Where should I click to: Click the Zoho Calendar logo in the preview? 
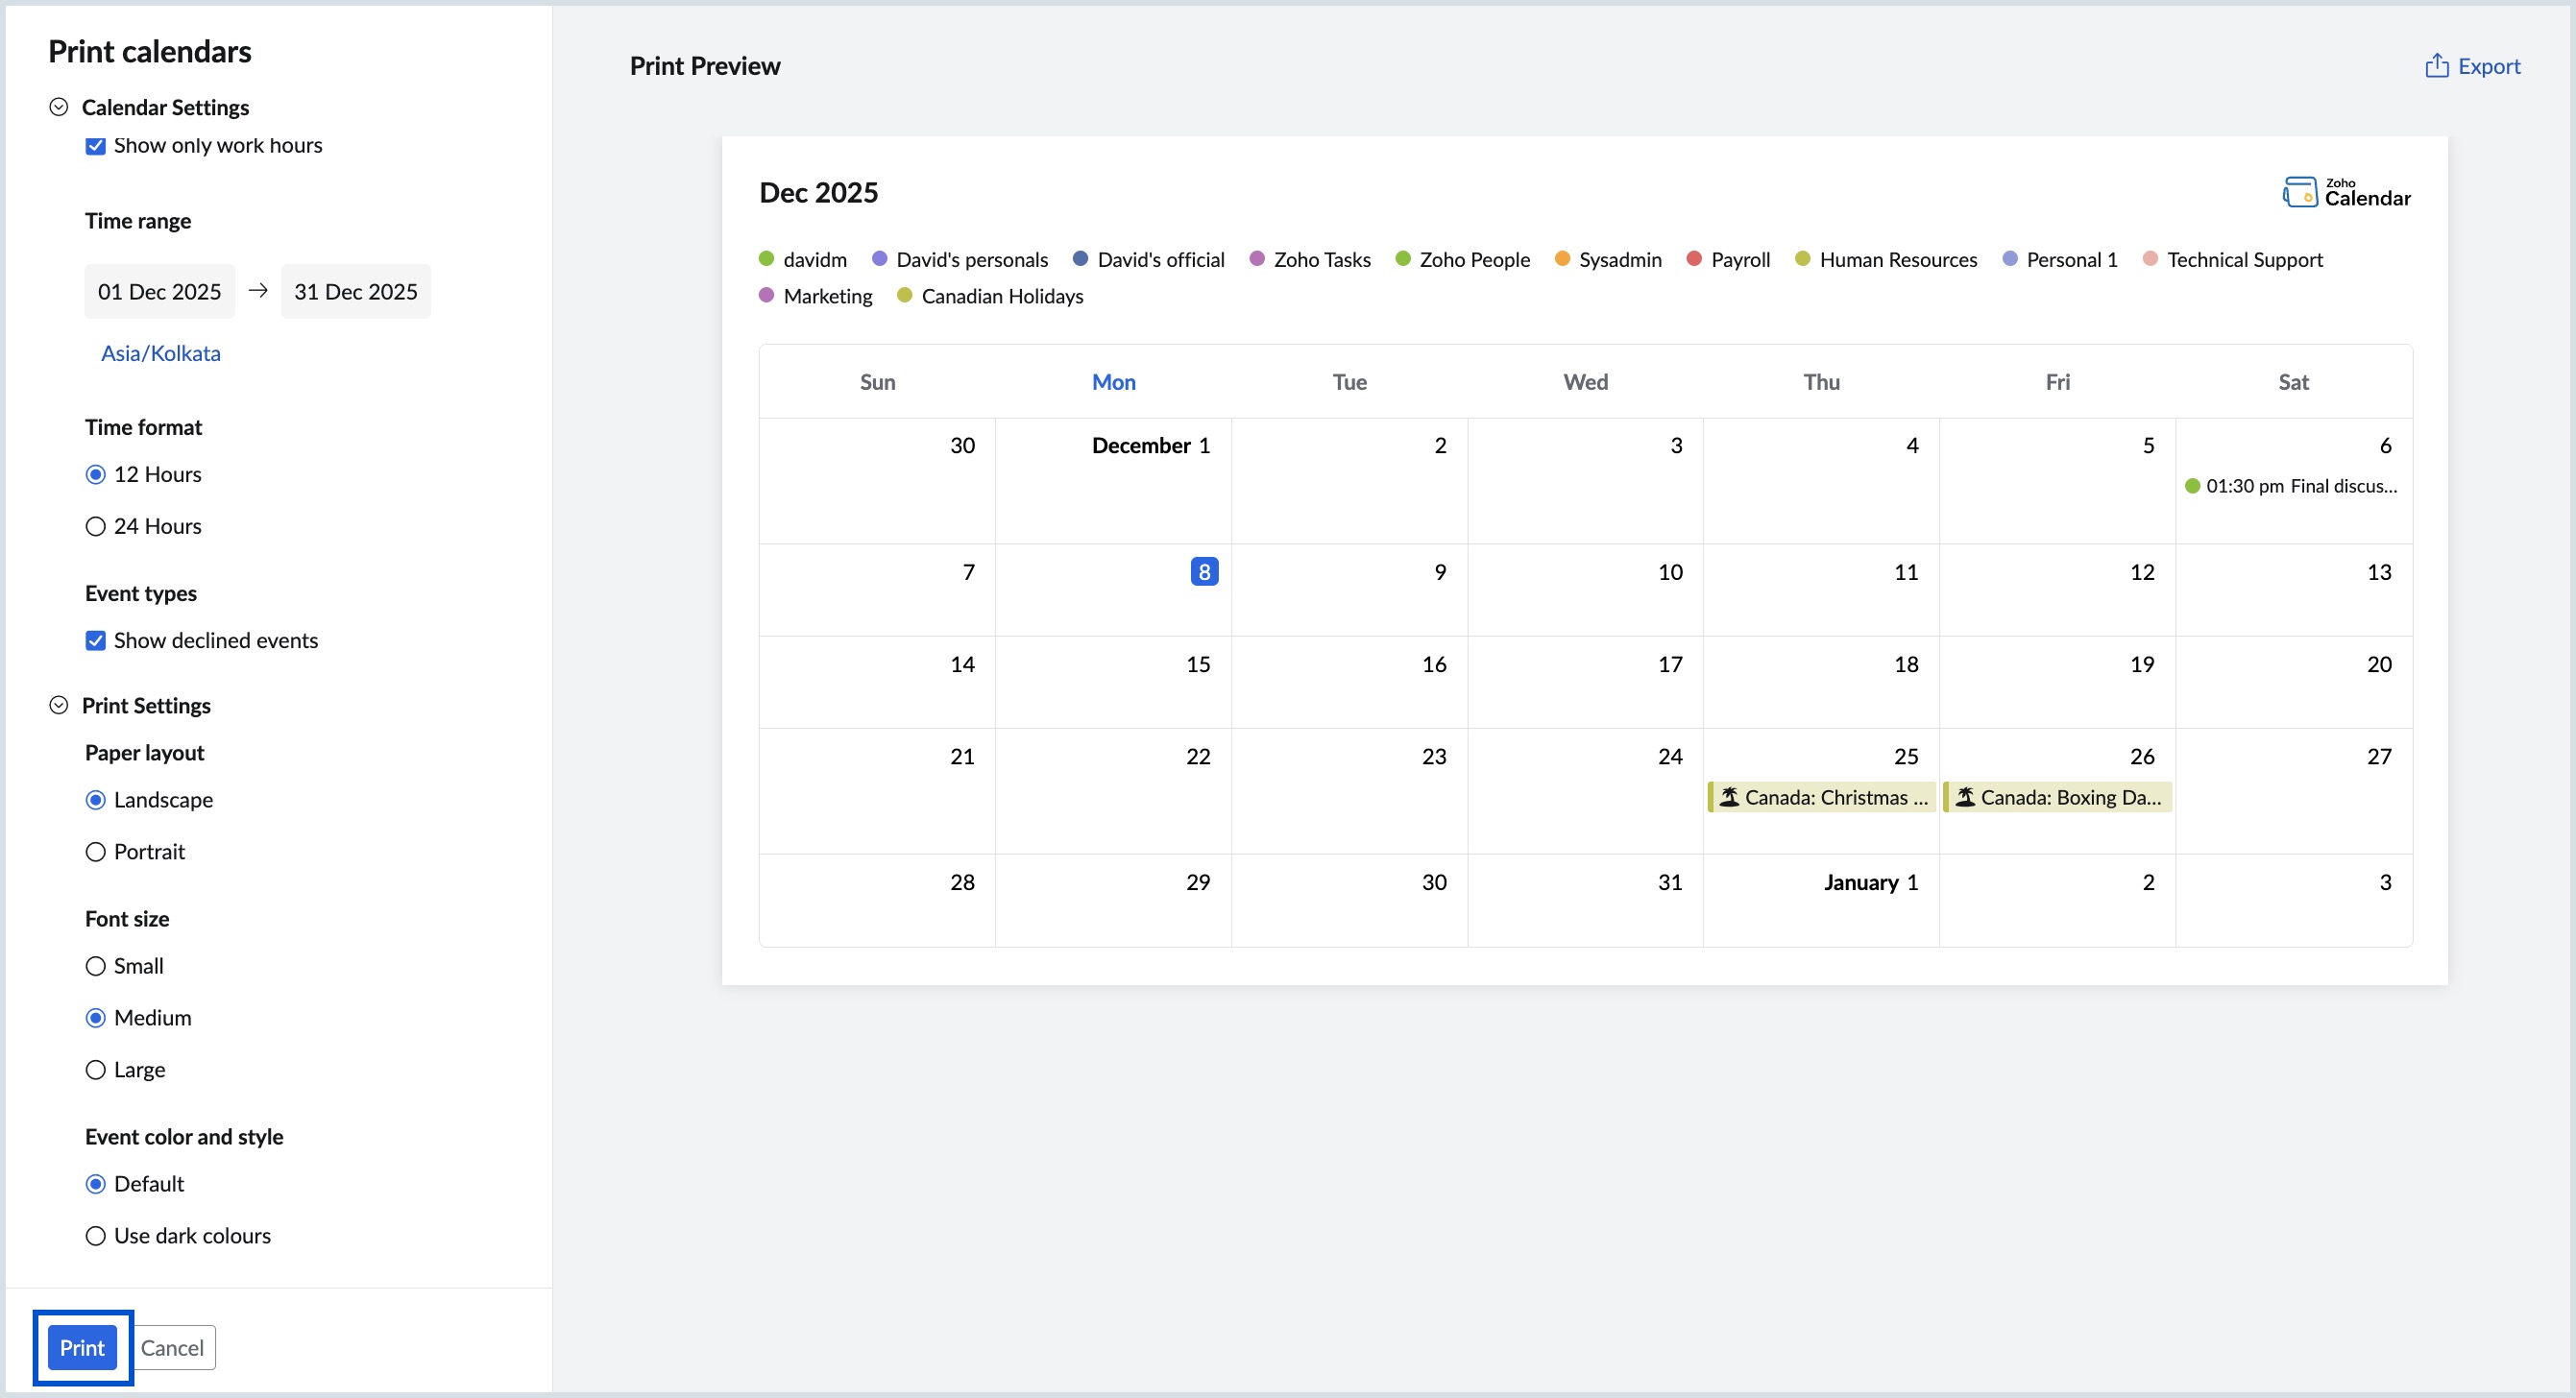coord(2346,192)
